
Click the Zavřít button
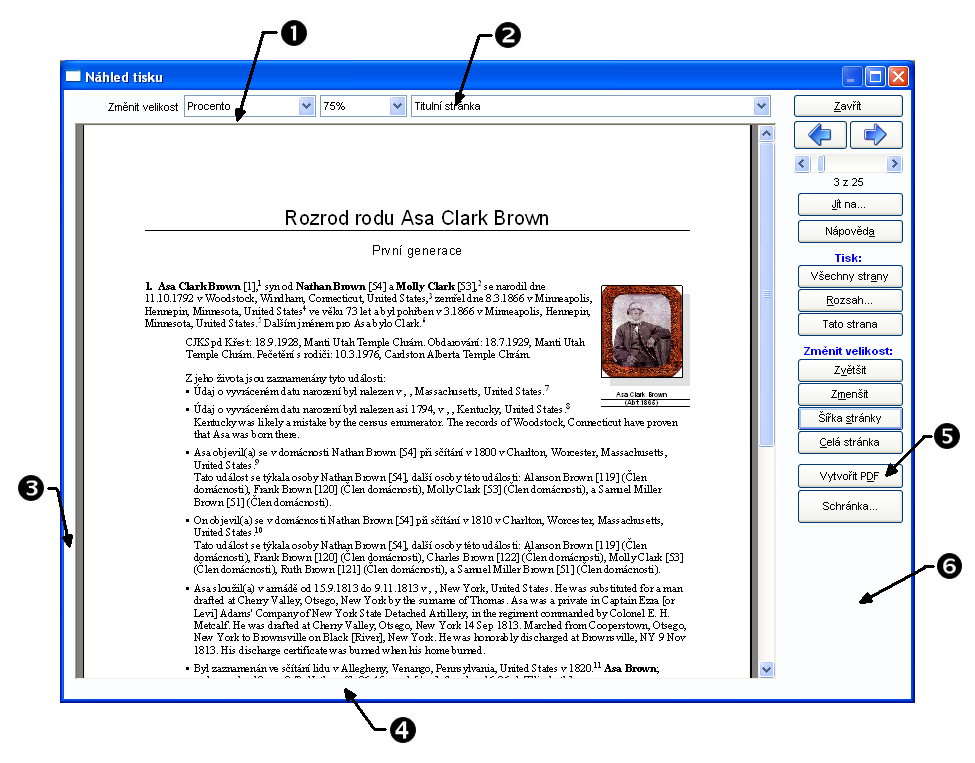point(849,106)
